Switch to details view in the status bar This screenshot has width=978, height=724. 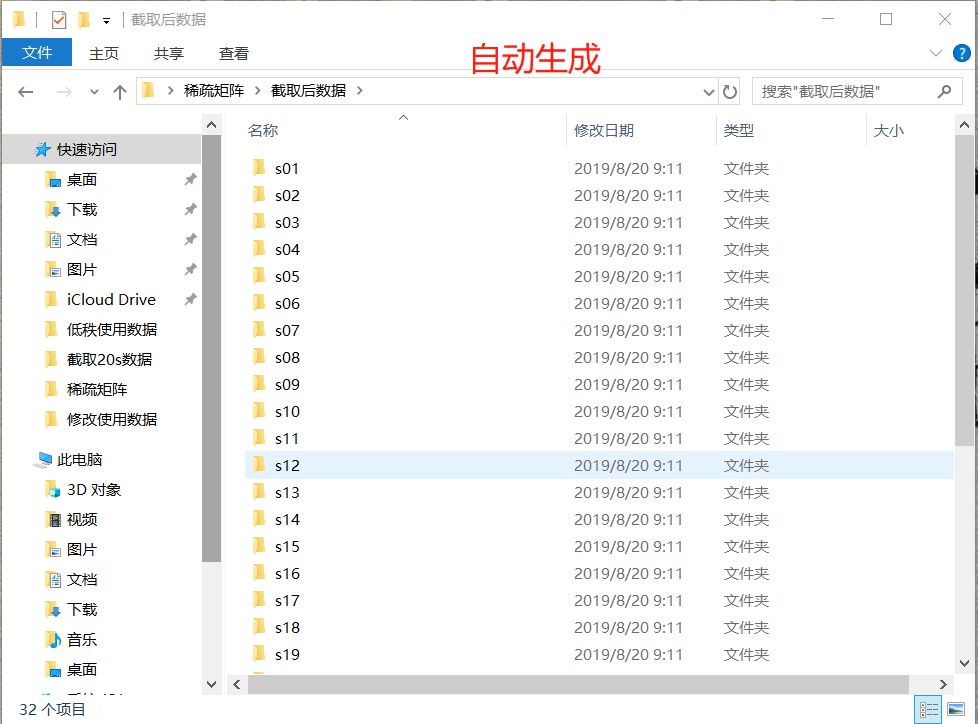[x=929, y=709]
